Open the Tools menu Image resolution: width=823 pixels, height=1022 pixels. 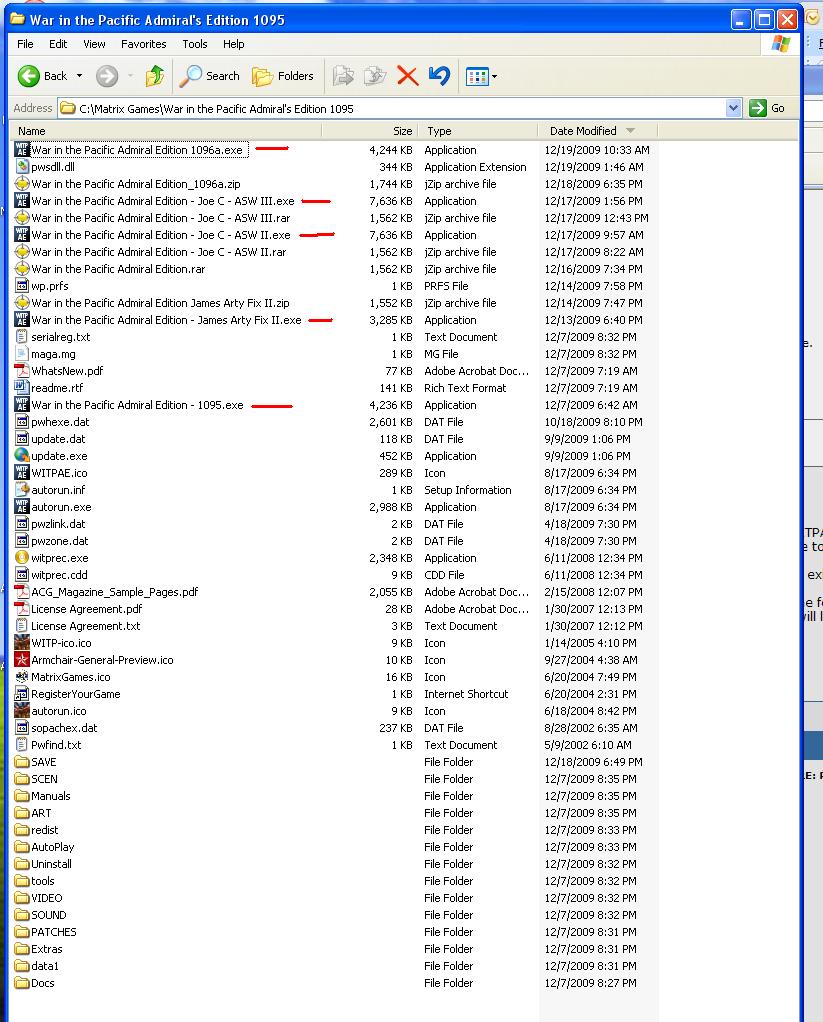195,44
